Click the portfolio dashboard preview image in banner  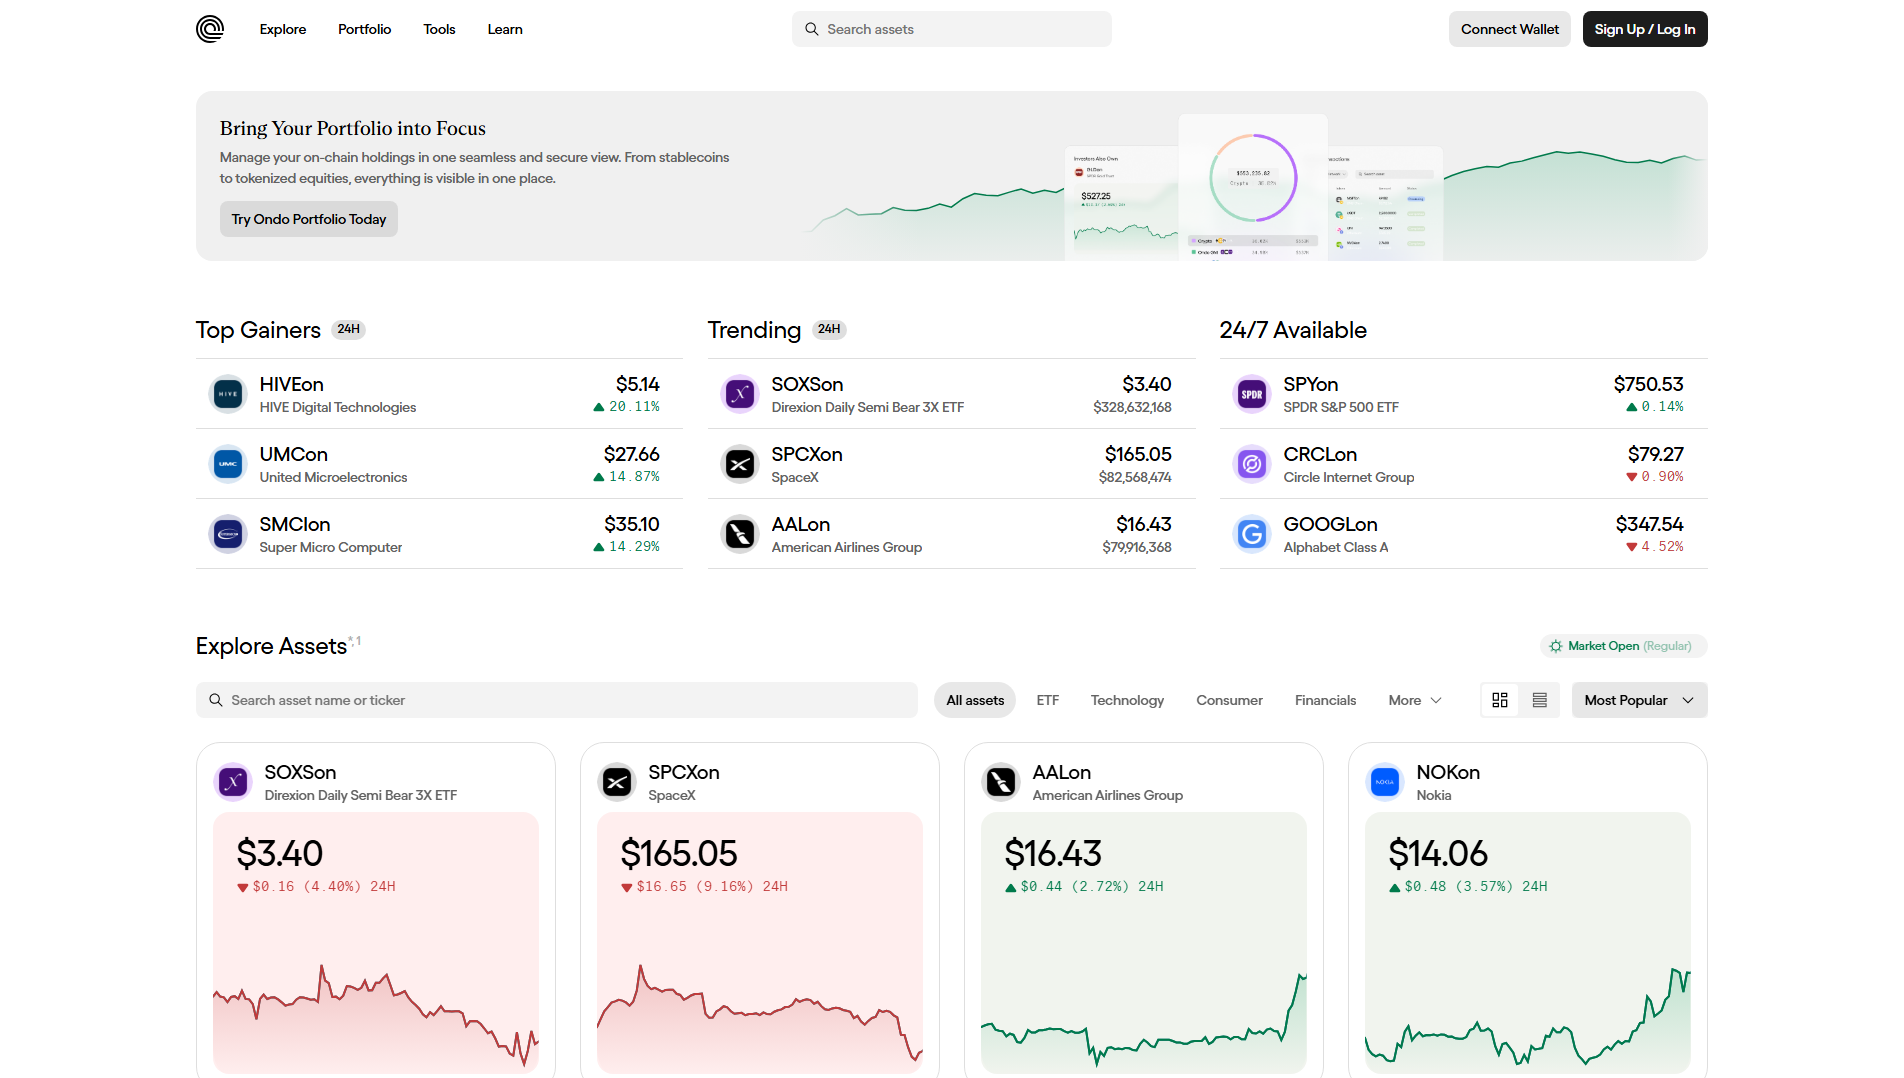point(1254,187)
